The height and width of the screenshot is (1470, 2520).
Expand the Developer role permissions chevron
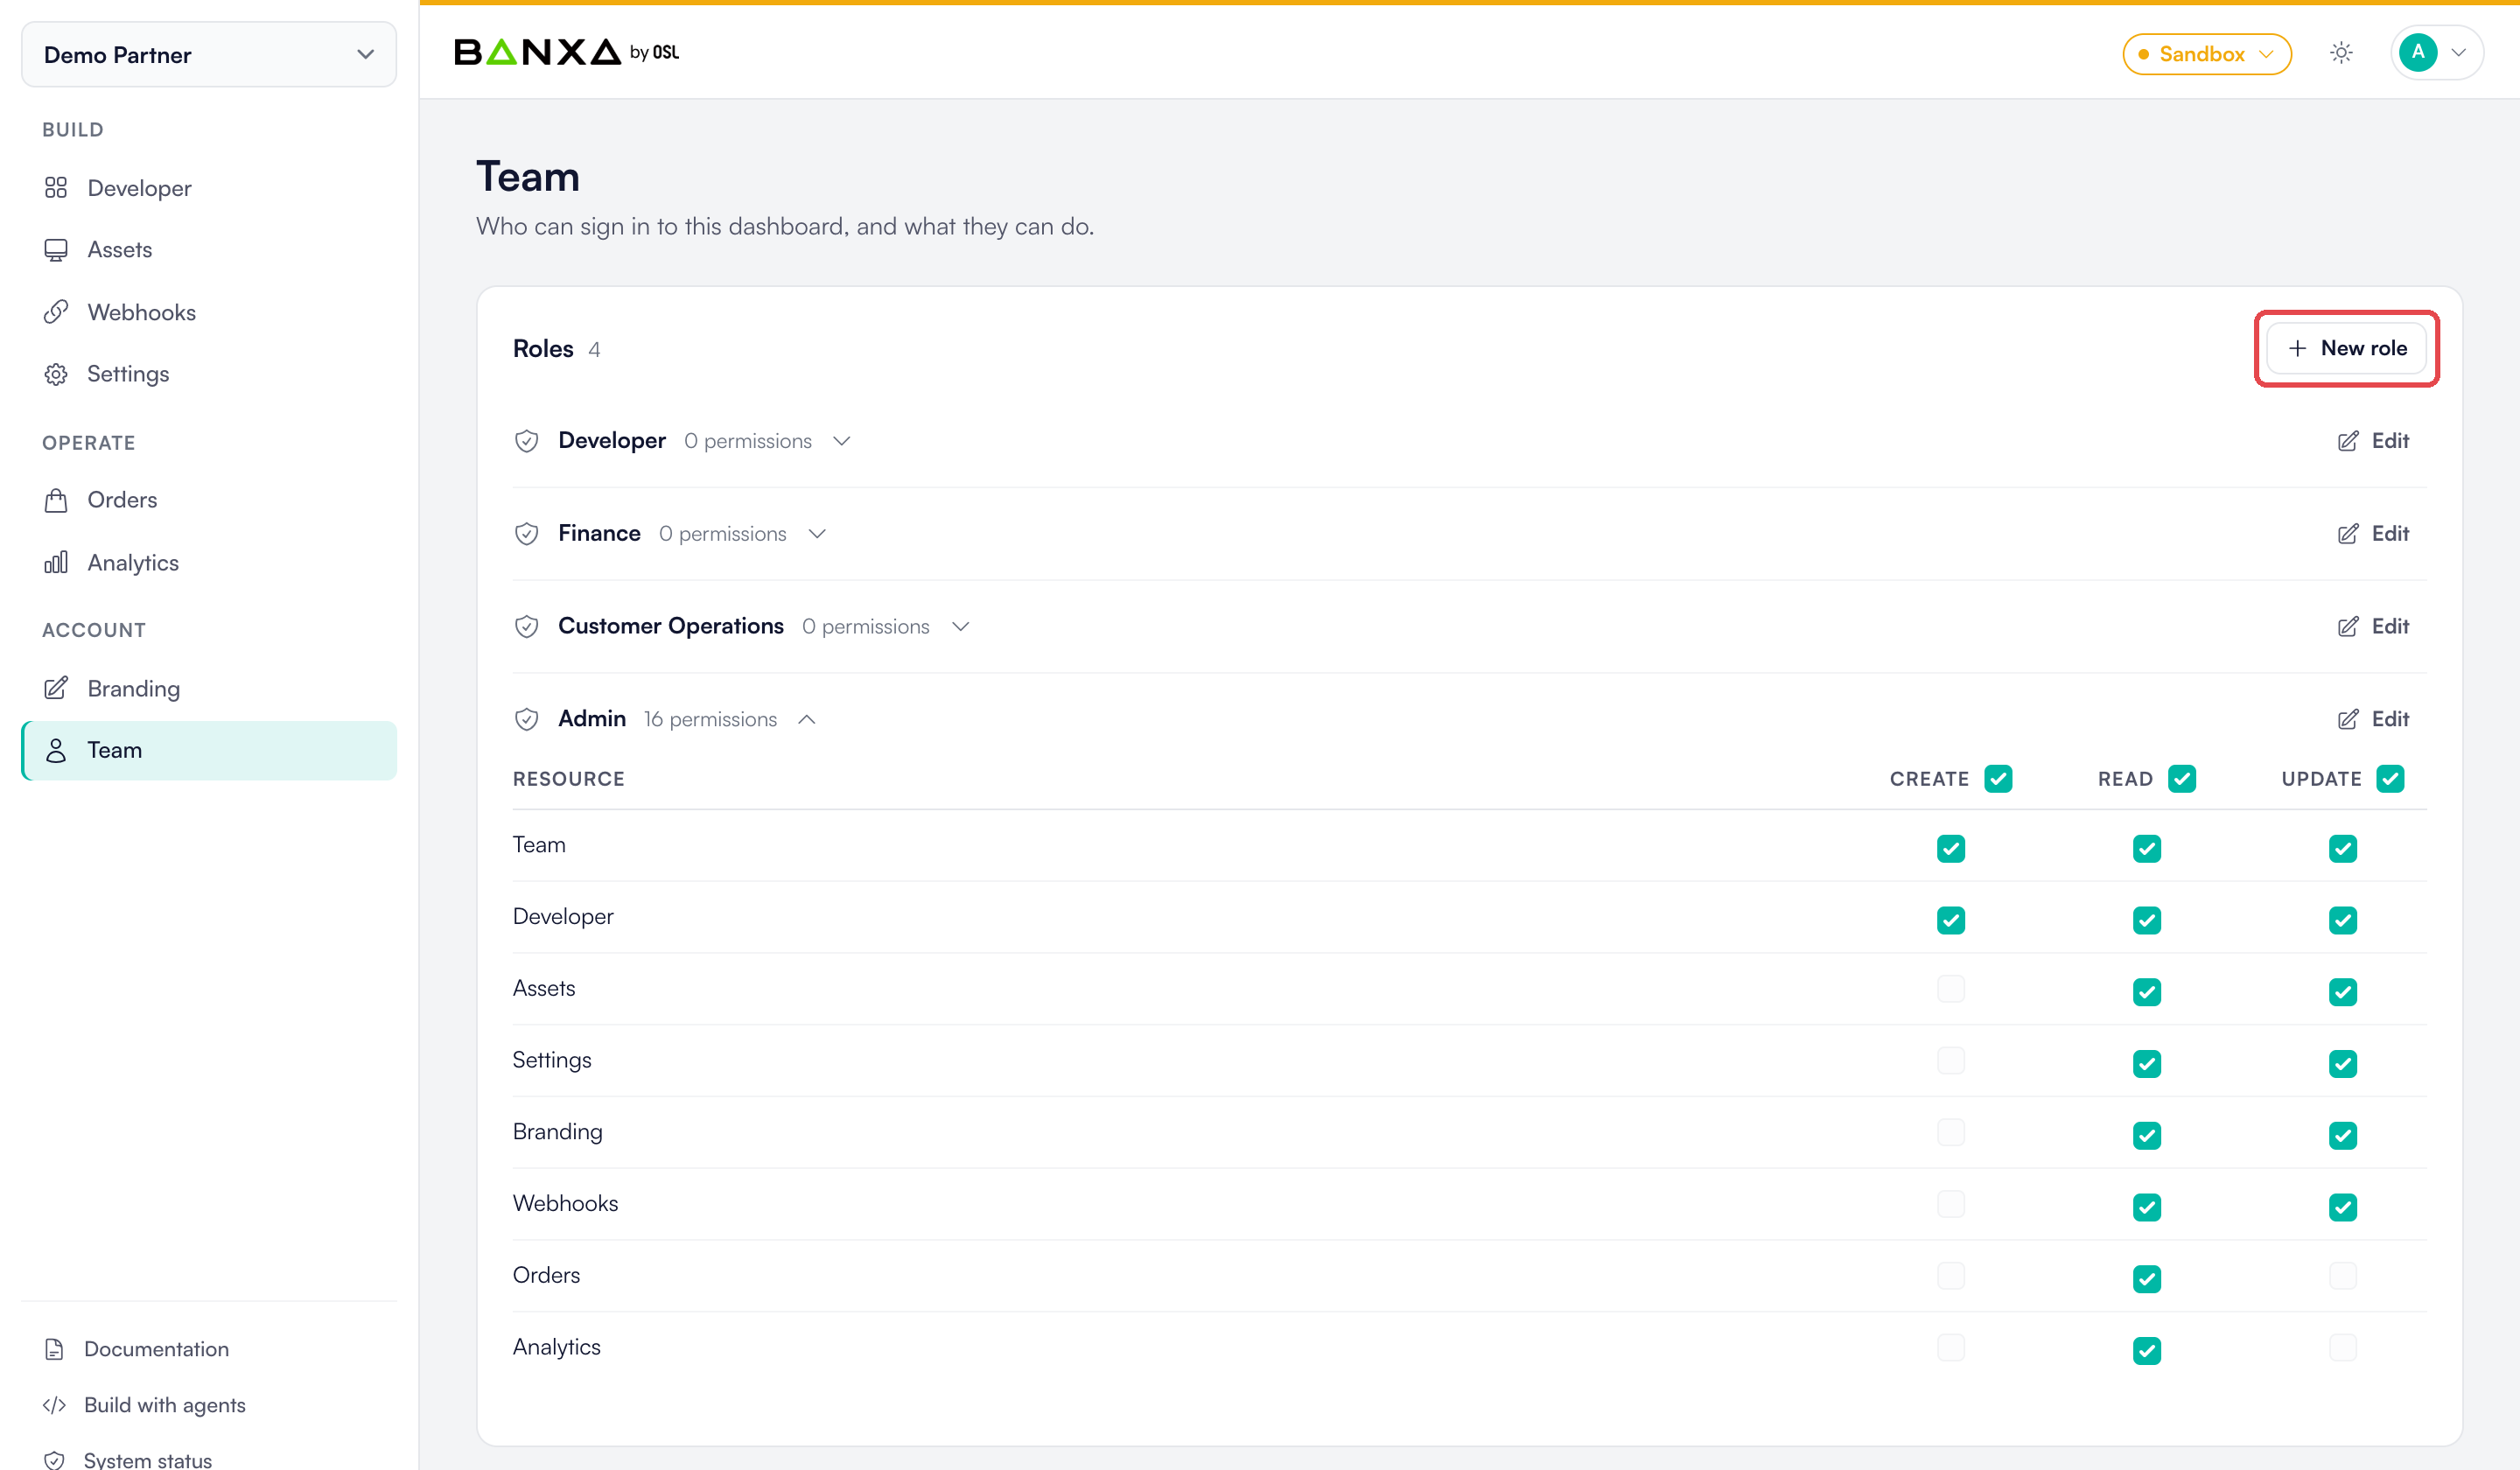pos(842,441)
